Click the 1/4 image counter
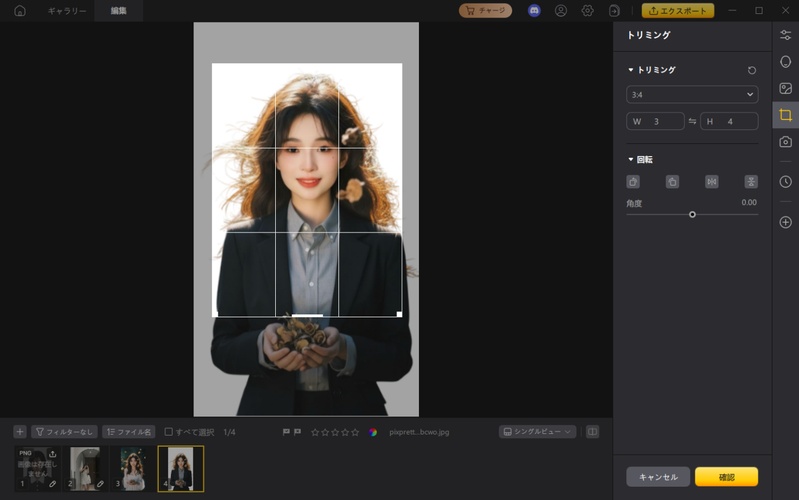 [x=229, y=432]
